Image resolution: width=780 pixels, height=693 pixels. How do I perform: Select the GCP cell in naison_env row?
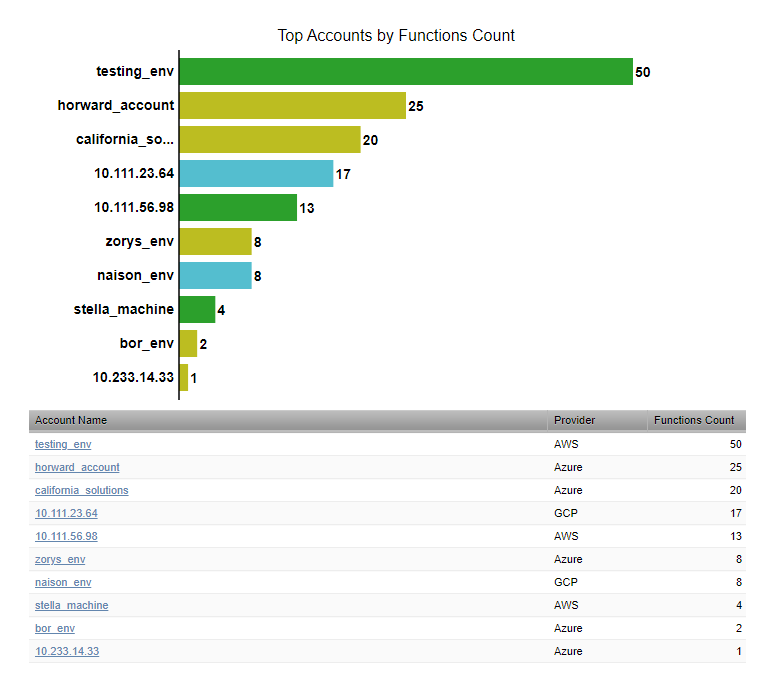(x=566, y=582)
